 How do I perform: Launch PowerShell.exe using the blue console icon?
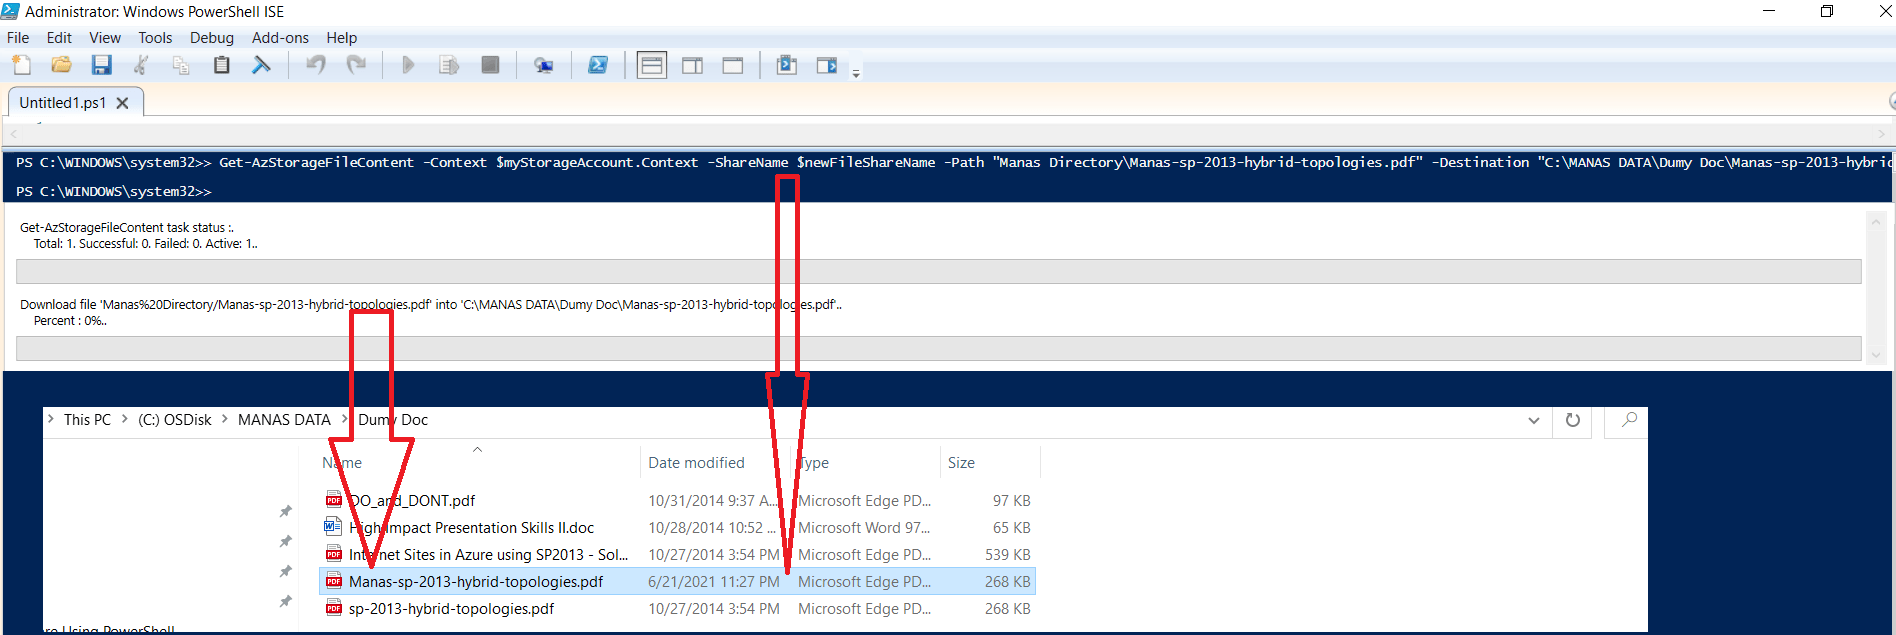click(598, 65)
